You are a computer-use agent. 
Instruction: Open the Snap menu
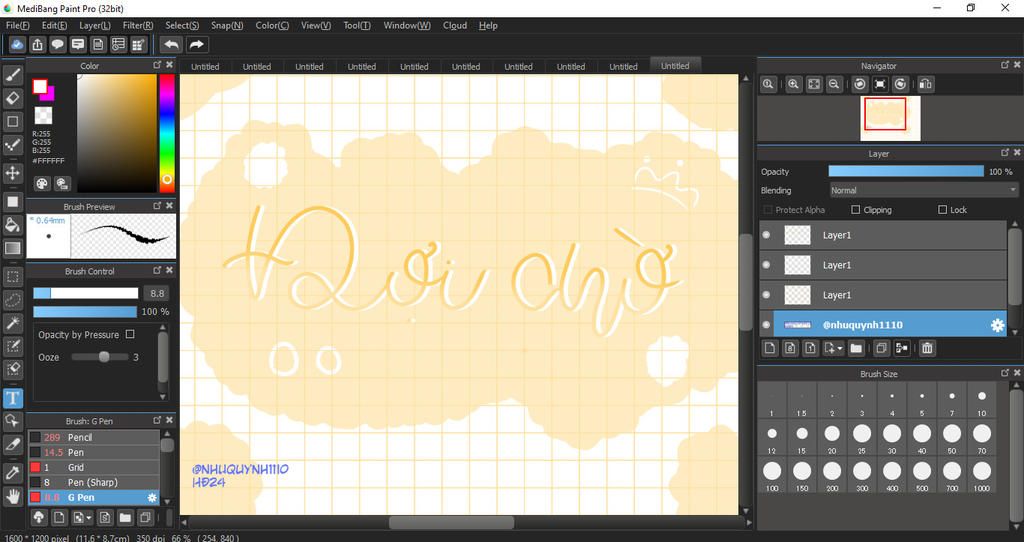227,25
